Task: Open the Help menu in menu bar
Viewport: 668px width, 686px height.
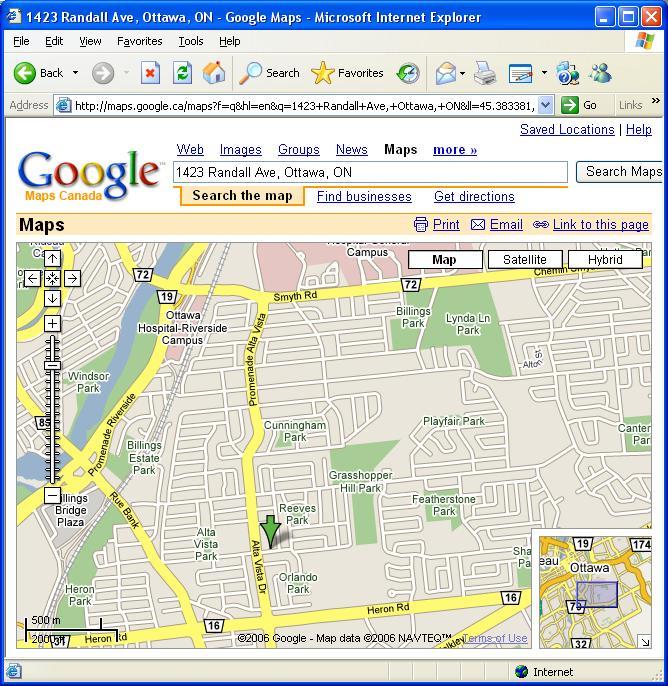Action: pos(230,41)
